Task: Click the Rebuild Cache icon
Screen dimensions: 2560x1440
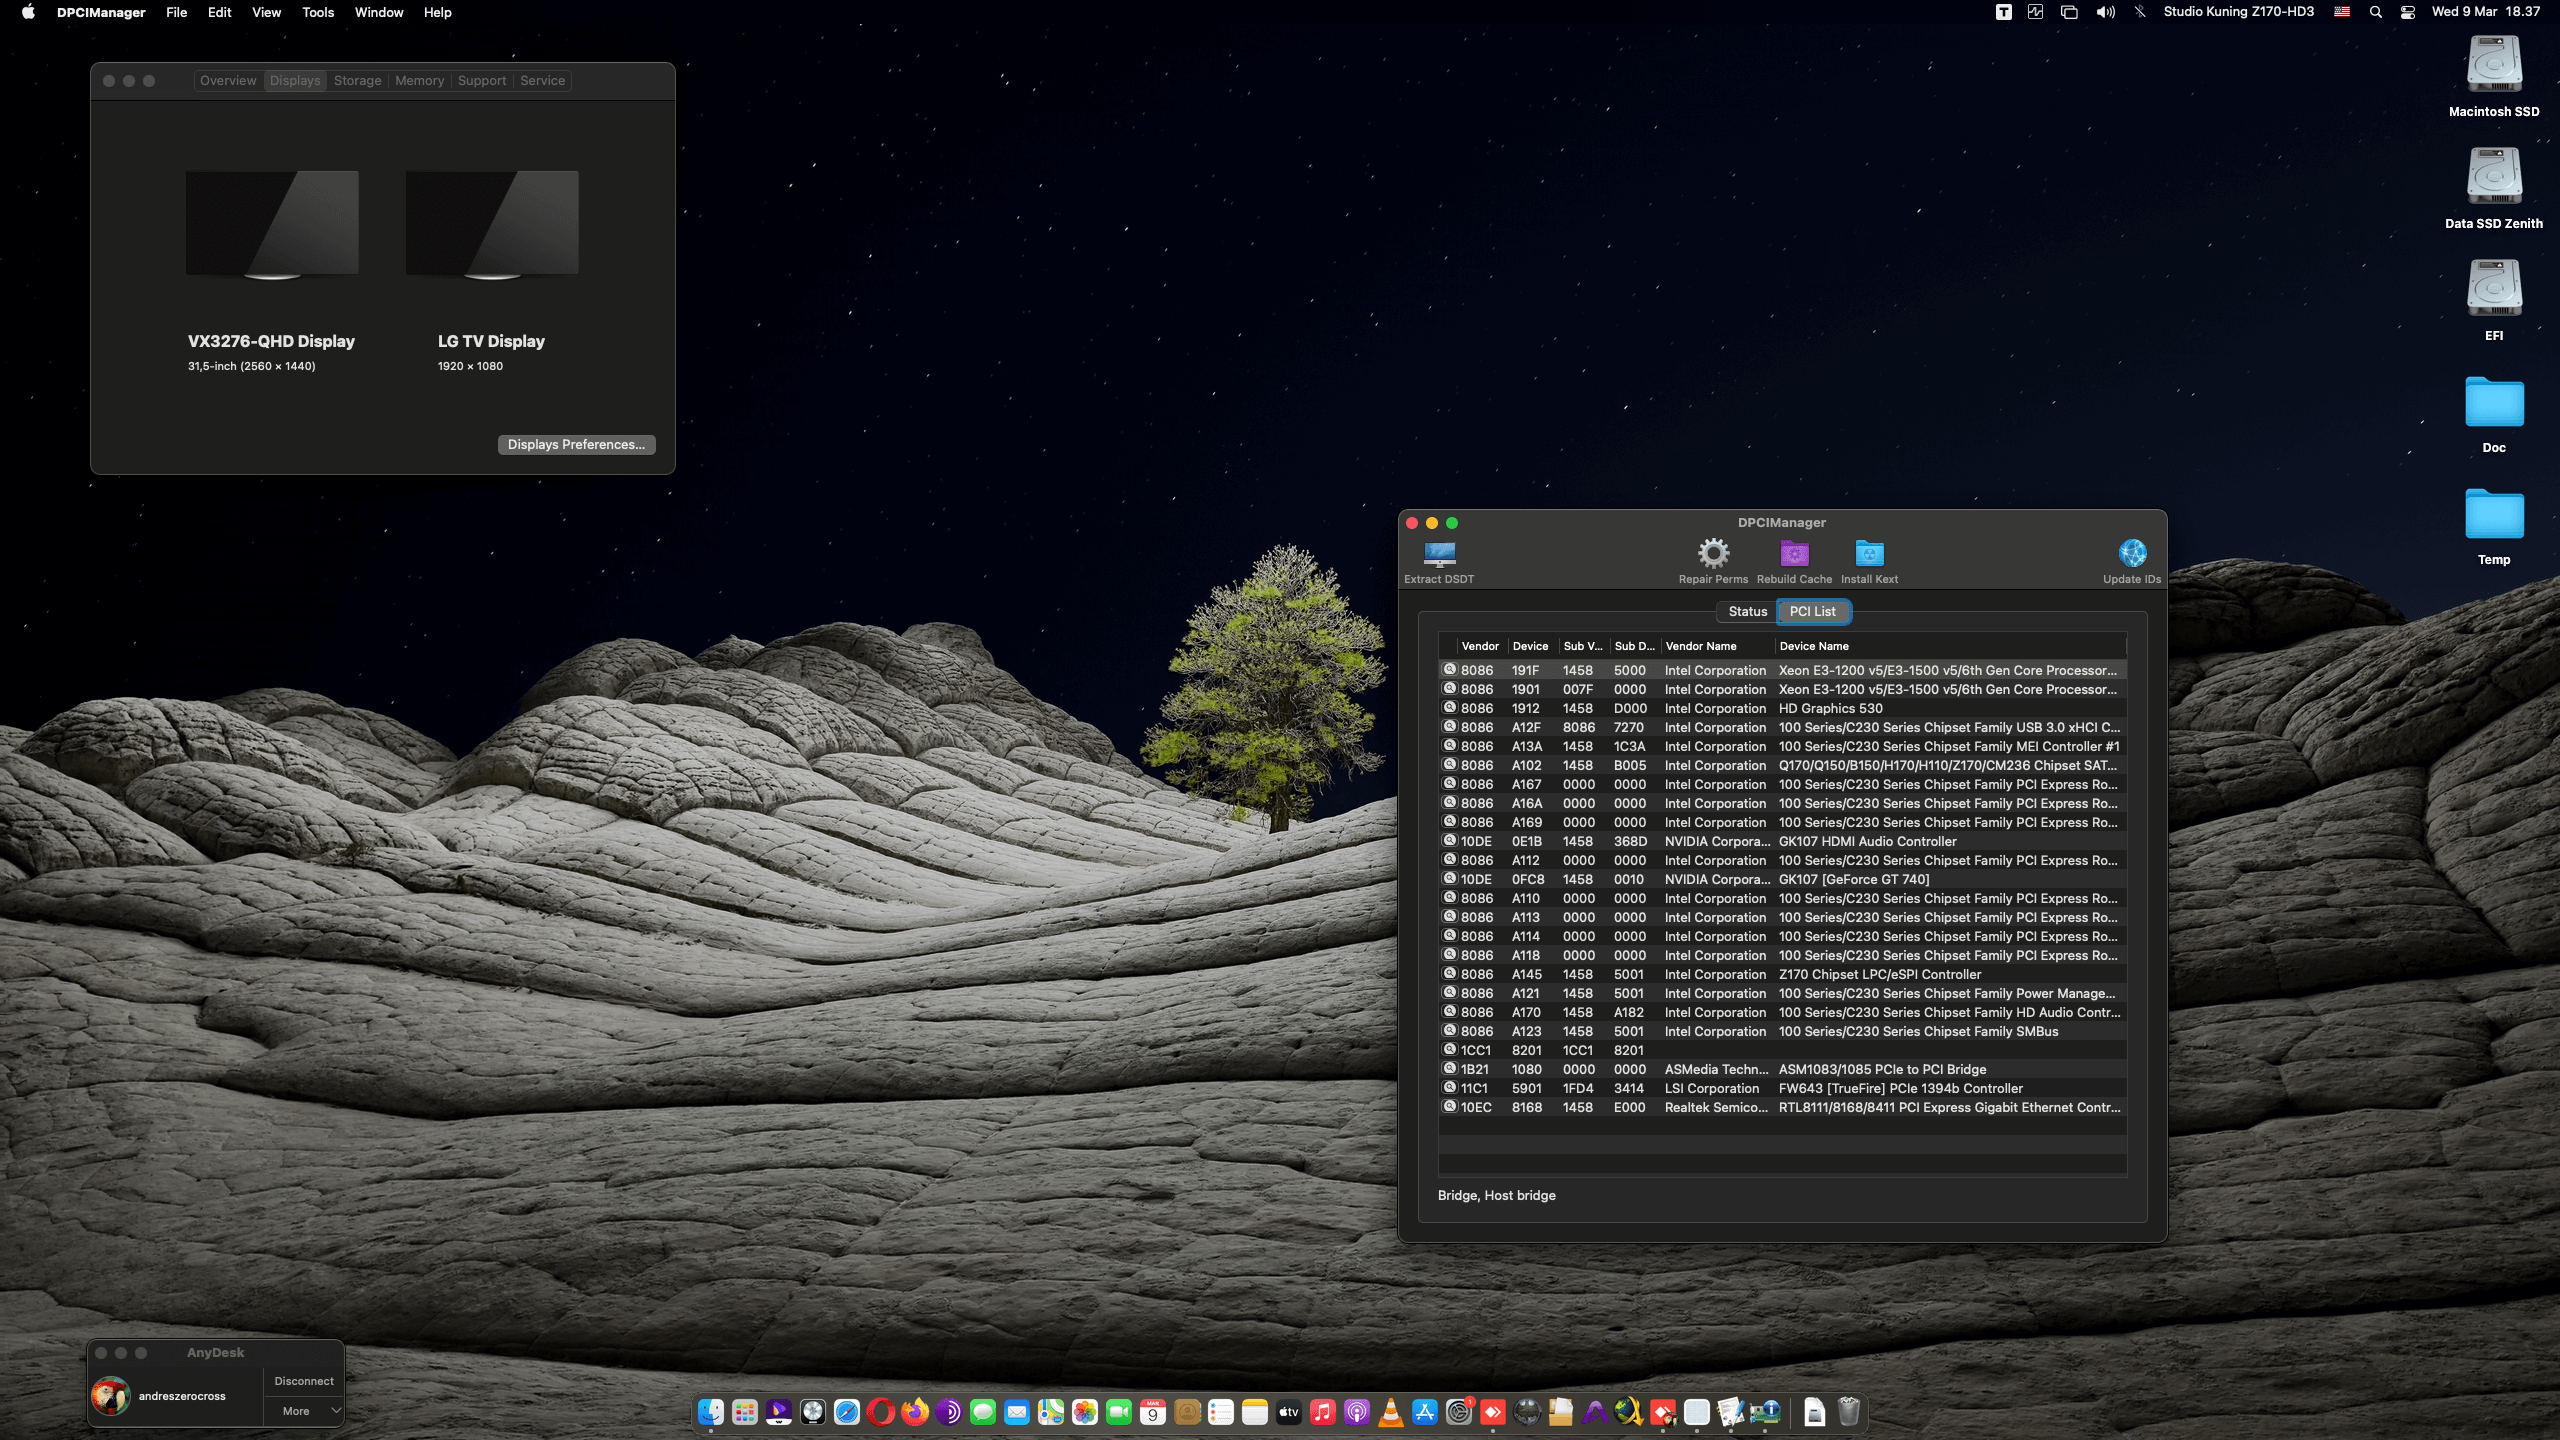Action: [x=1794, y=553]
